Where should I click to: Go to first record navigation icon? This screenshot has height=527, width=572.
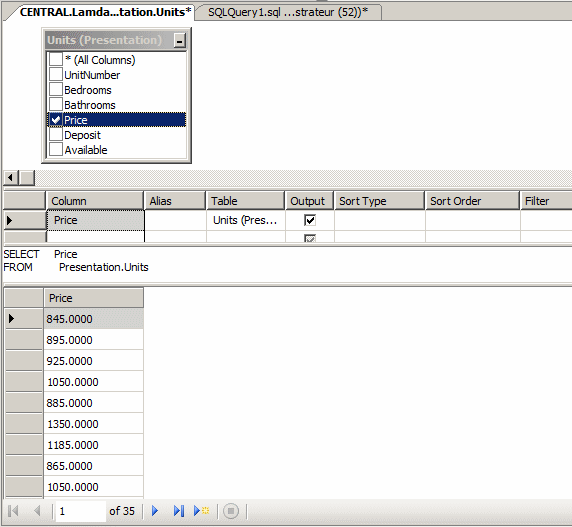13,511
